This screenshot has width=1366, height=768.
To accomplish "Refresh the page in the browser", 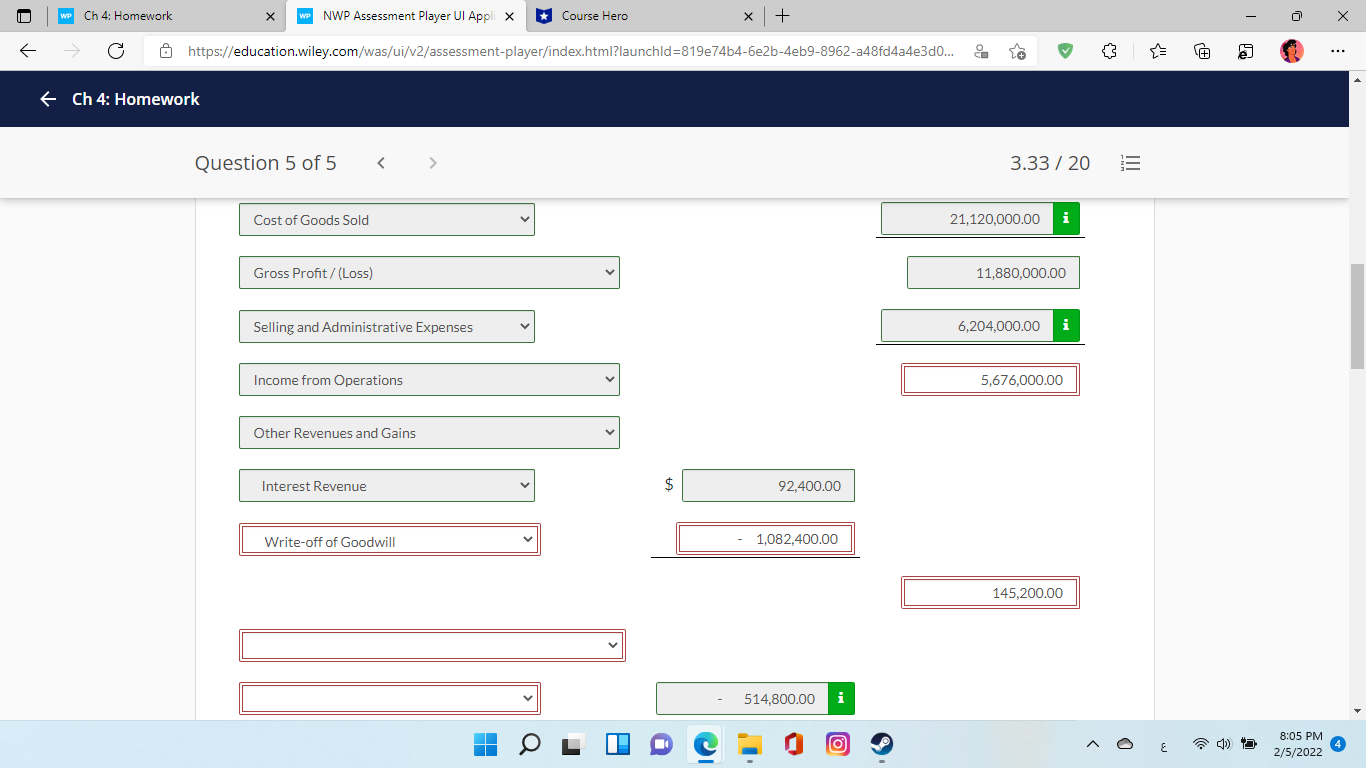I will tap(116, 51).
